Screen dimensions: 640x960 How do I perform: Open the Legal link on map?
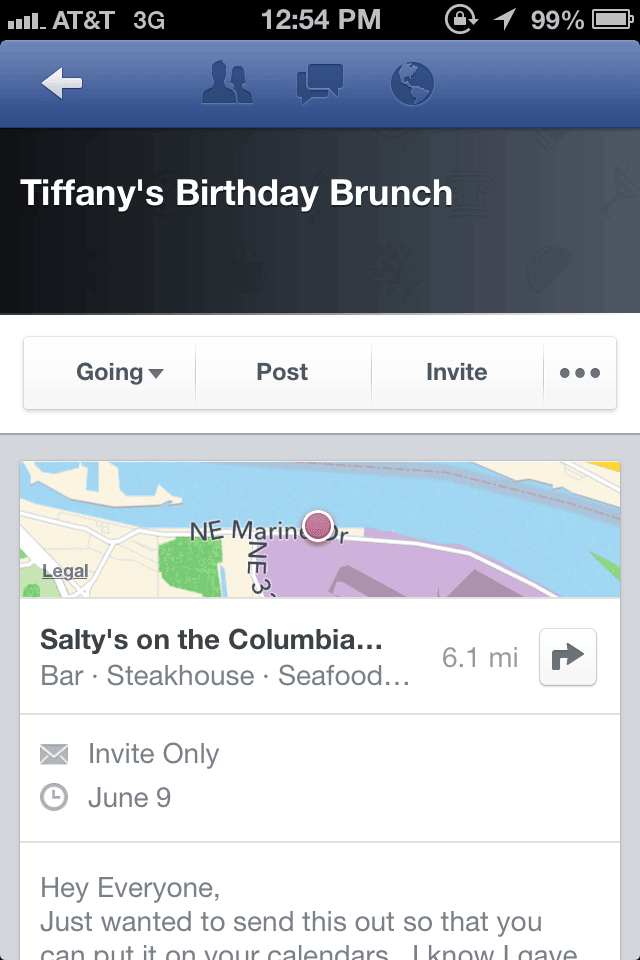[65, 571]
